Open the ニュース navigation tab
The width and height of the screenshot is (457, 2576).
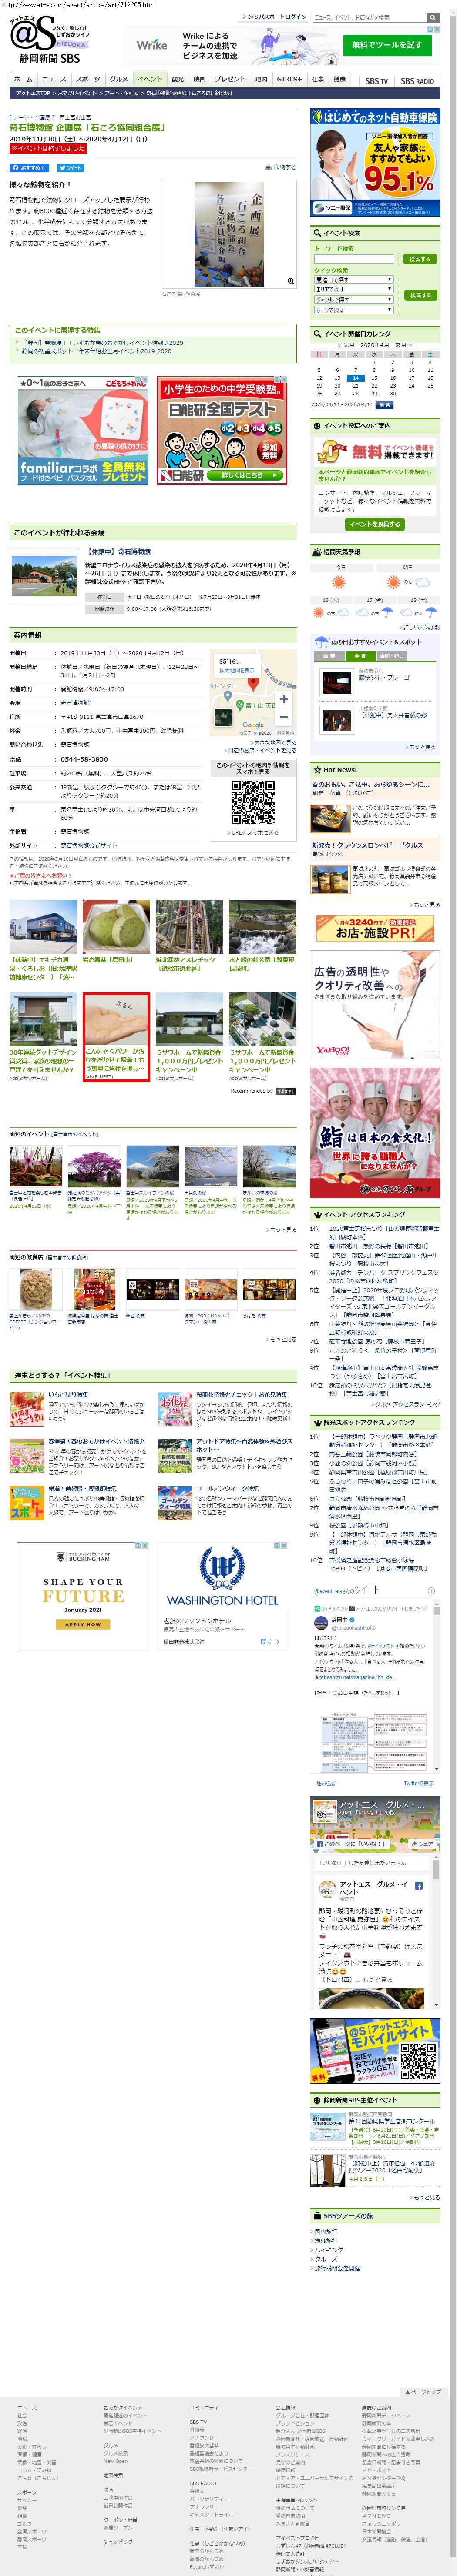click(54, 79)
